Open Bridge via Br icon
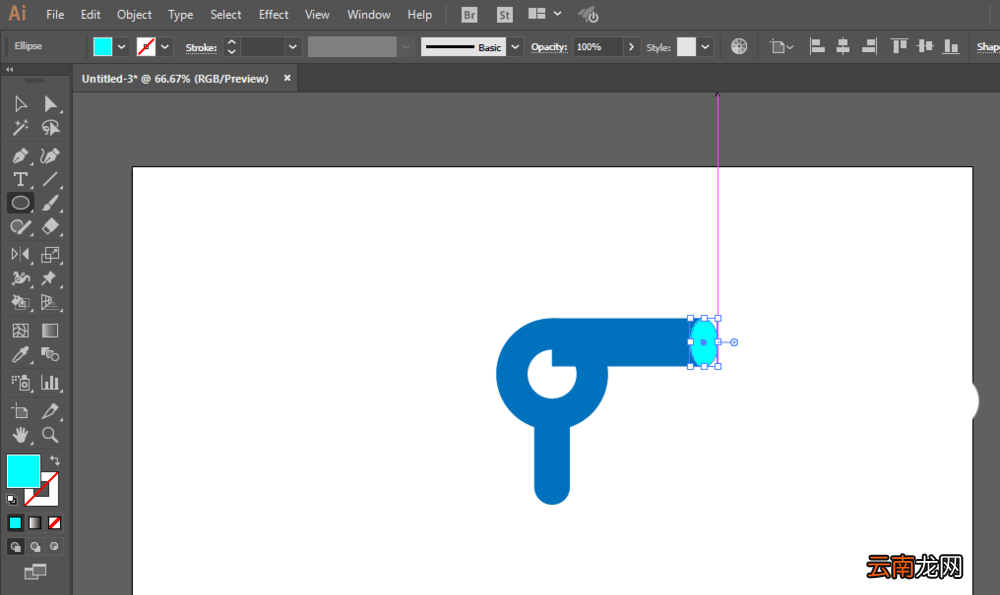The width and height of the screenshot is (1000, 595). point(469,15)
